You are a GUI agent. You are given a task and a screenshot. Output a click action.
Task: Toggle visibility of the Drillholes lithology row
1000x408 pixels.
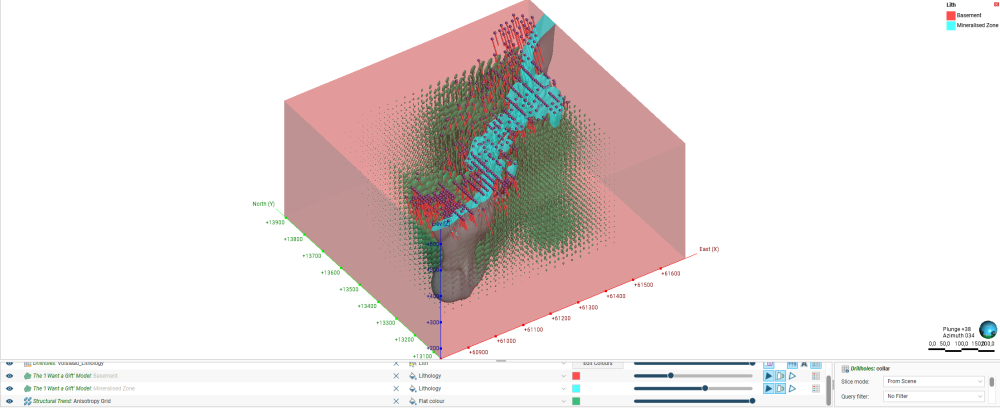coord(9,363)
